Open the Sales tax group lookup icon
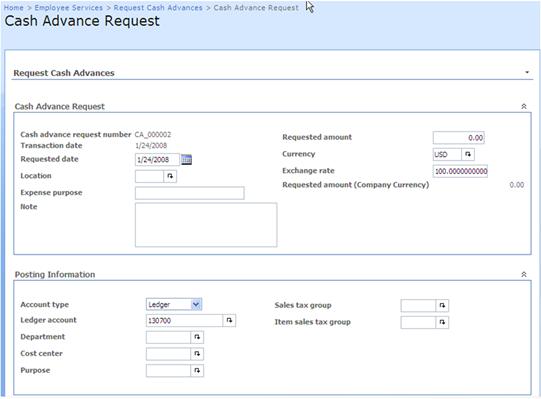The width and height of the screenshot is (541, 399). pos(442,305)
